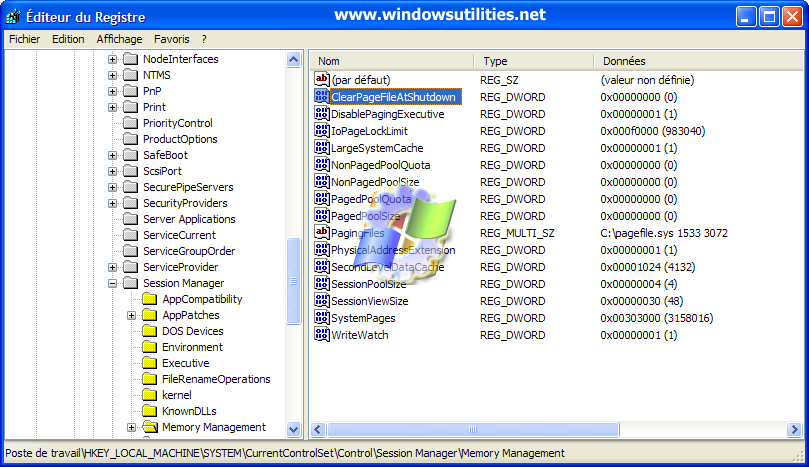Click the (par défaut) string icon
The image size is (809, 467).
[x=321, y=79]
